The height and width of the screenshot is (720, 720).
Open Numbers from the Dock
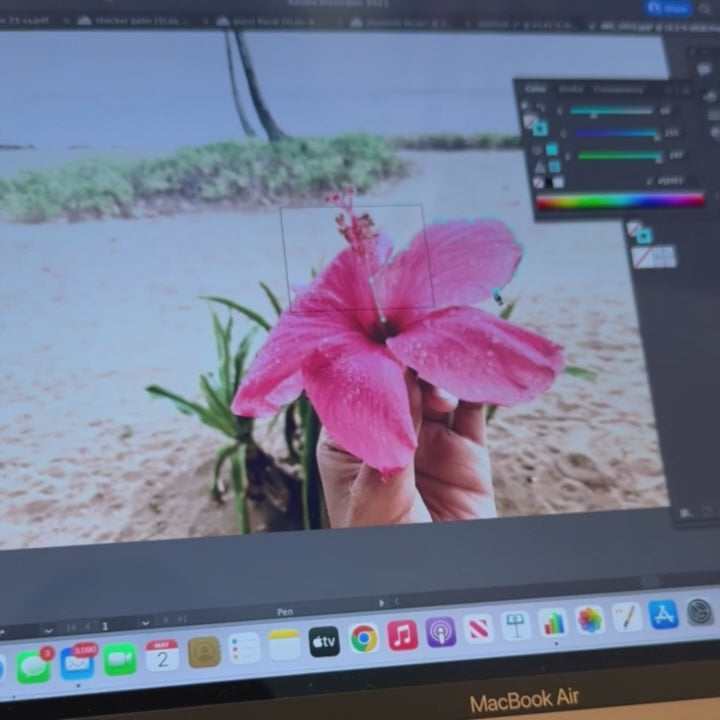(x=553, y=623)
